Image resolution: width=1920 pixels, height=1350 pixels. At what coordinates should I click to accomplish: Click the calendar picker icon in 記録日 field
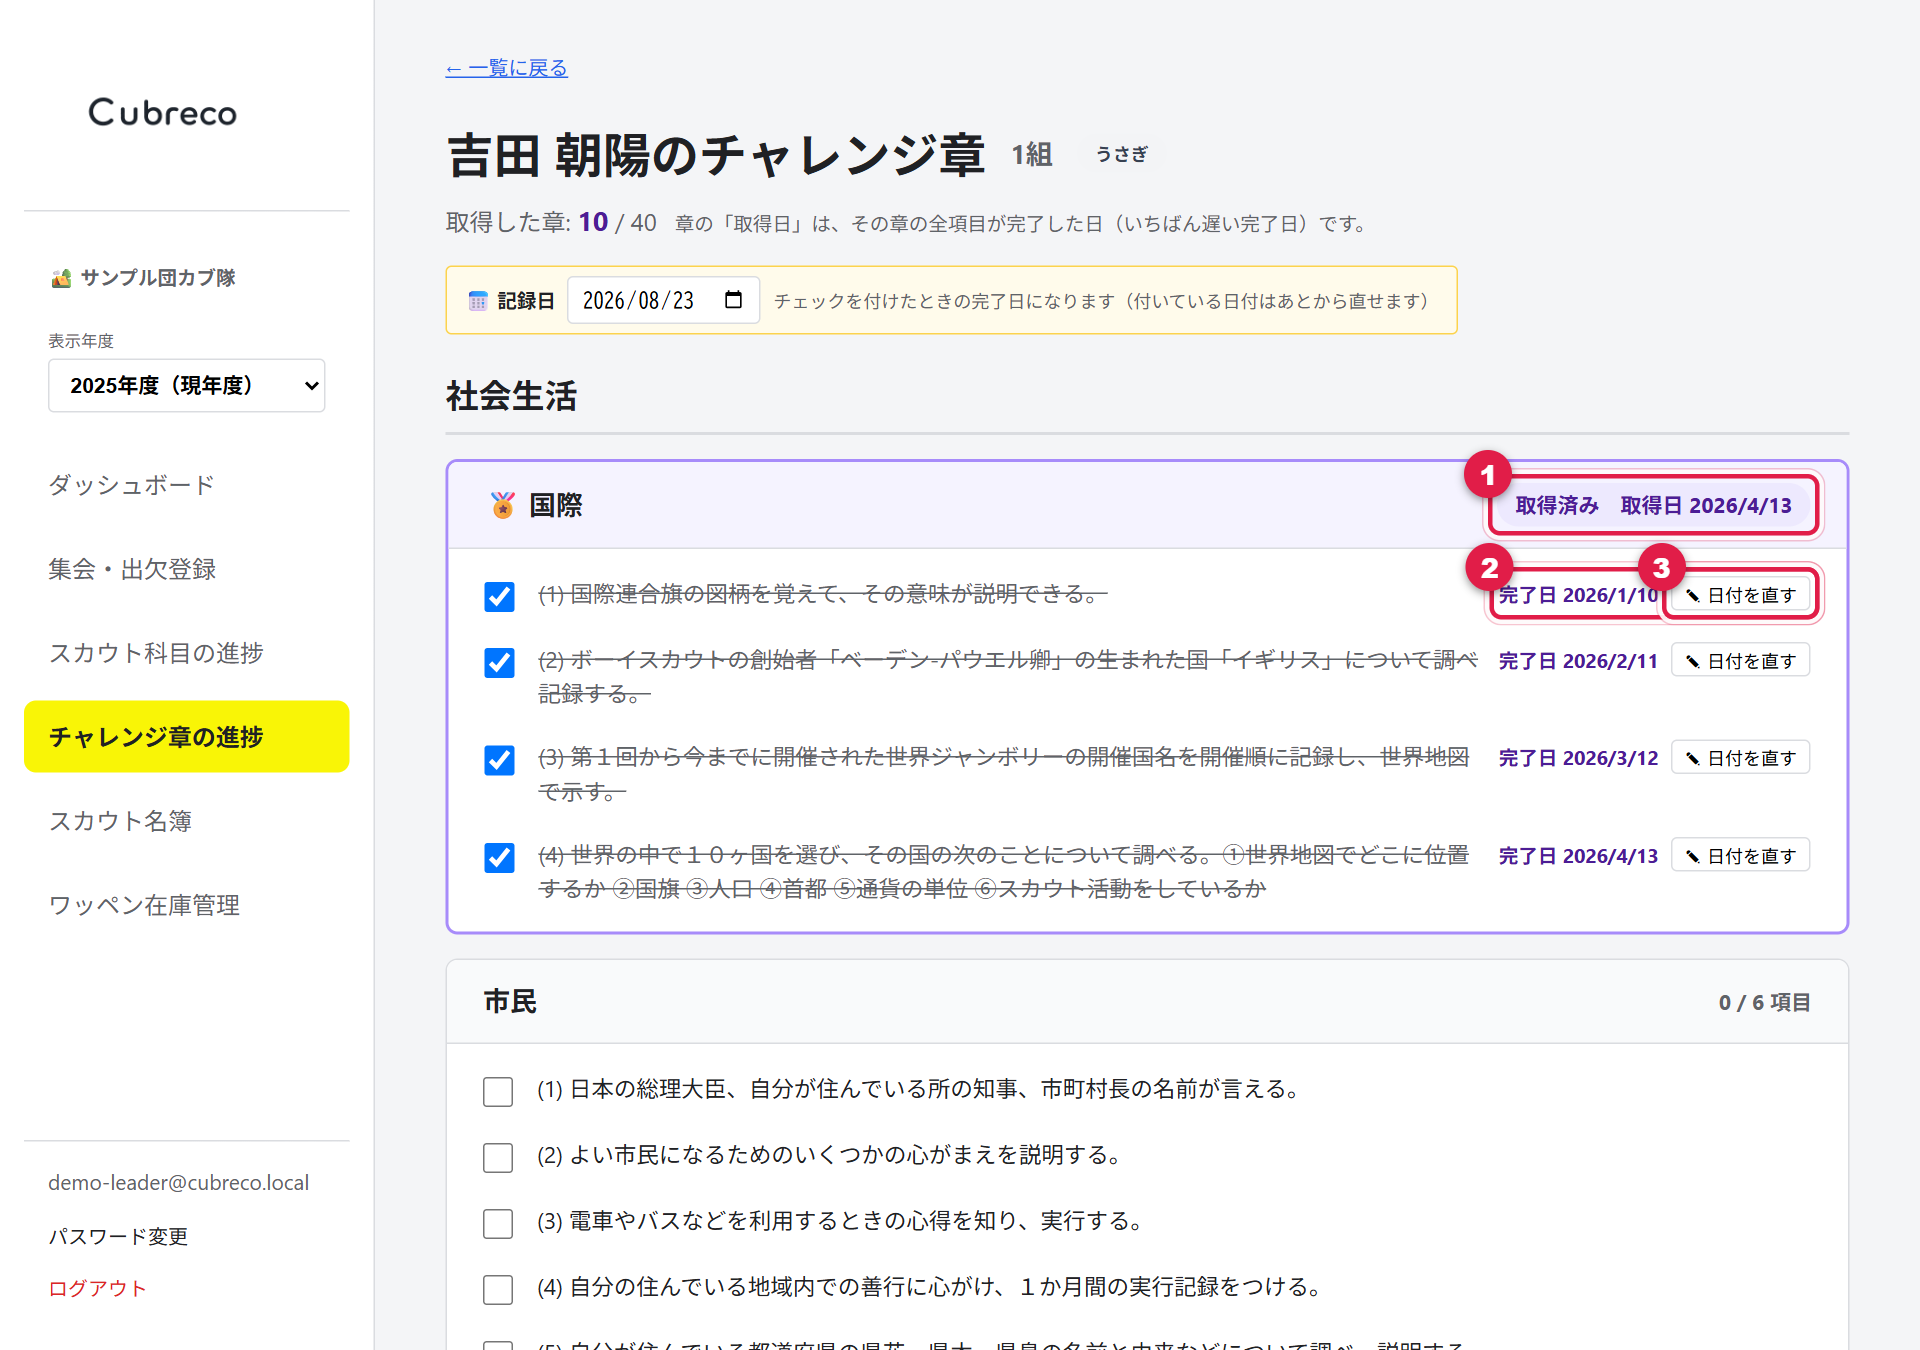[x=733, y=300]
